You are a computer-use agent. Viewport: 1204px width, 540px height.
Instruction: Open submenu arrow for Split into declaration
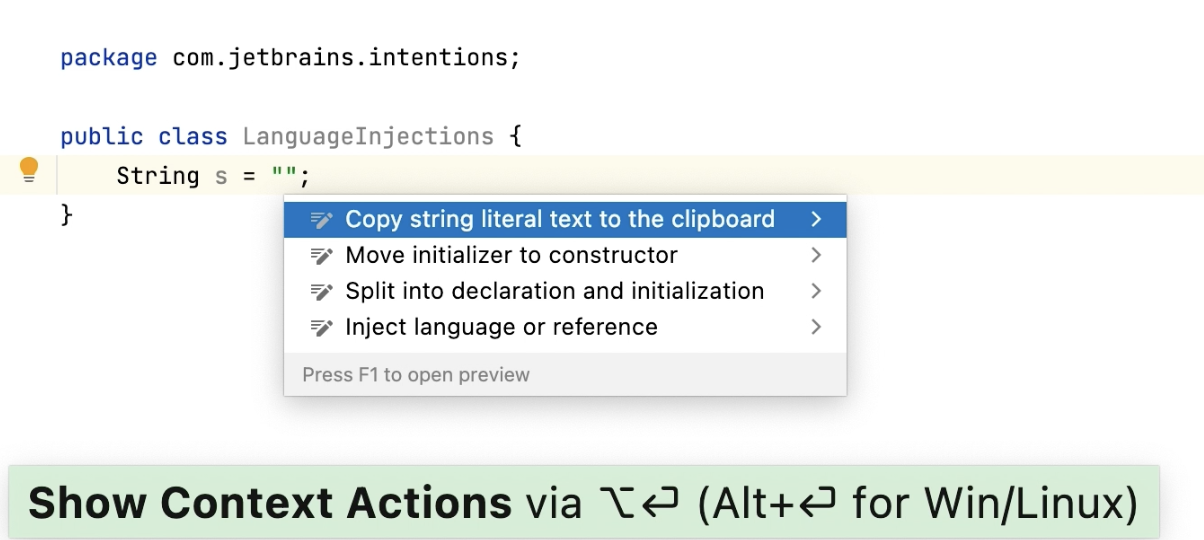coord(816,291)
